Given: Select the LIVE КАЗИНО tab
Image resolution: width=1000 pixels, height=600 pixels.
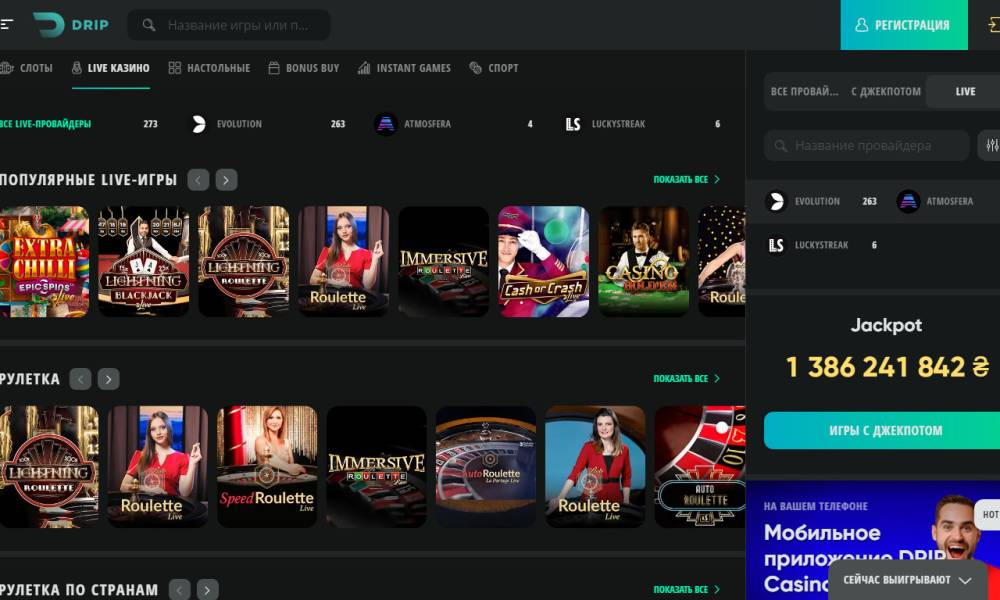Looking at the screenshot, I should tap(111, 68).
